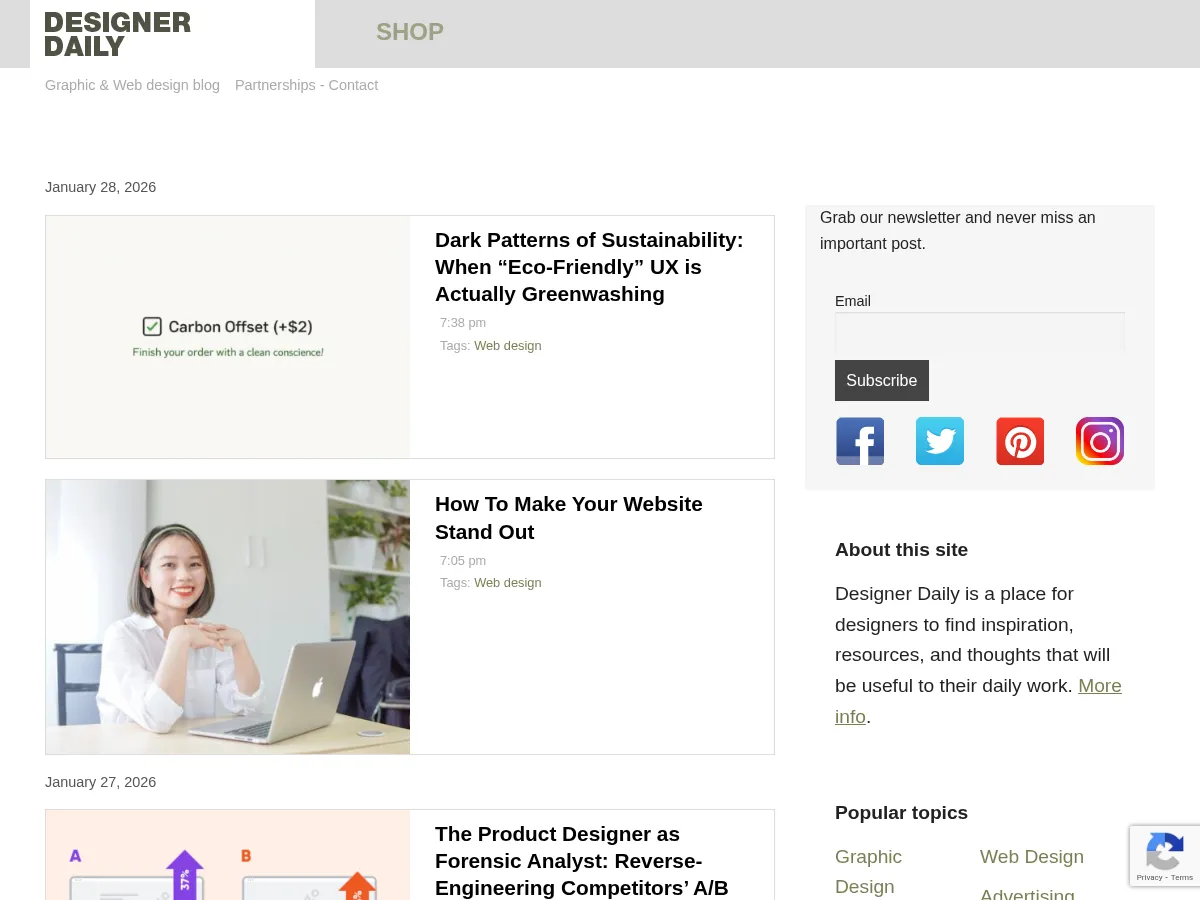1200x900 pixels.
Task: Open the Dark Patterns of Sustainability article
Action: 589,267
